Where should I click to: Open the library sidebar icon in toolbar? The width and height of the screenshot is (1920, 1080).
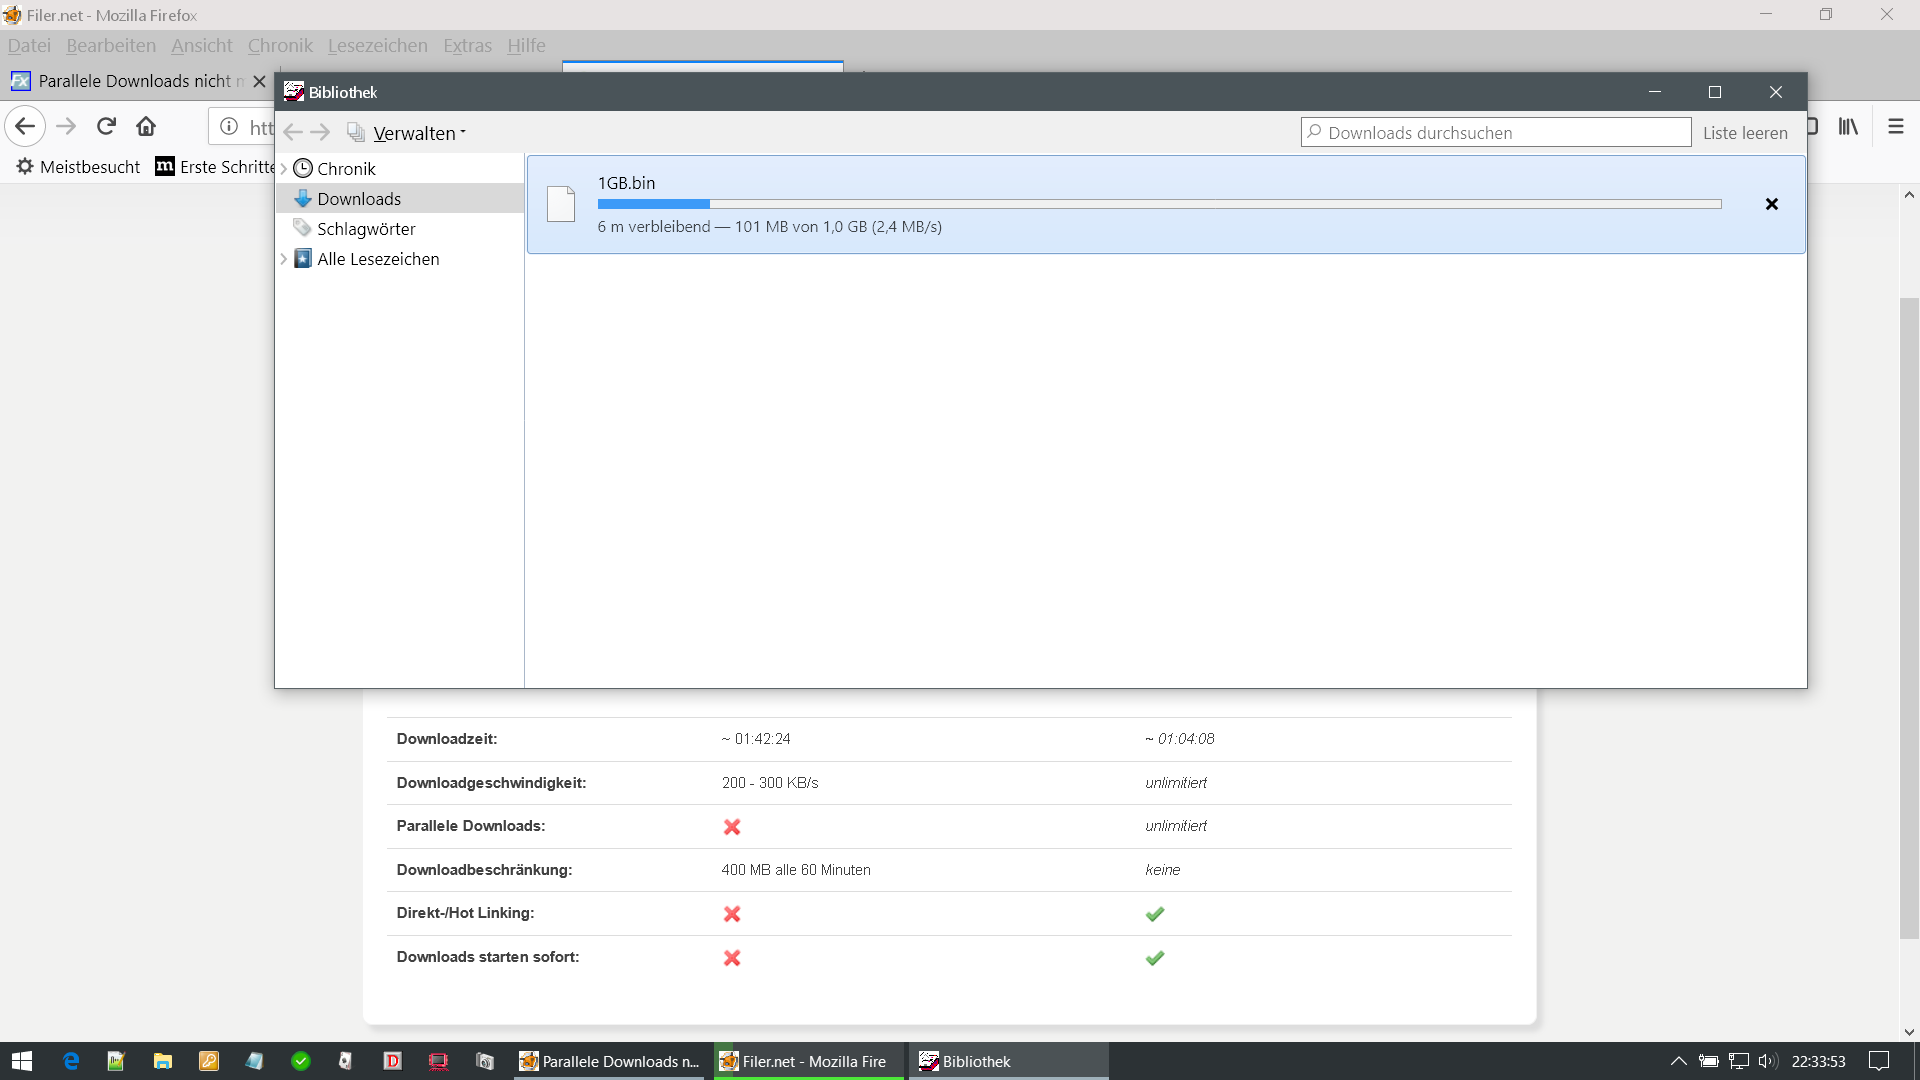pos(1847,126)
